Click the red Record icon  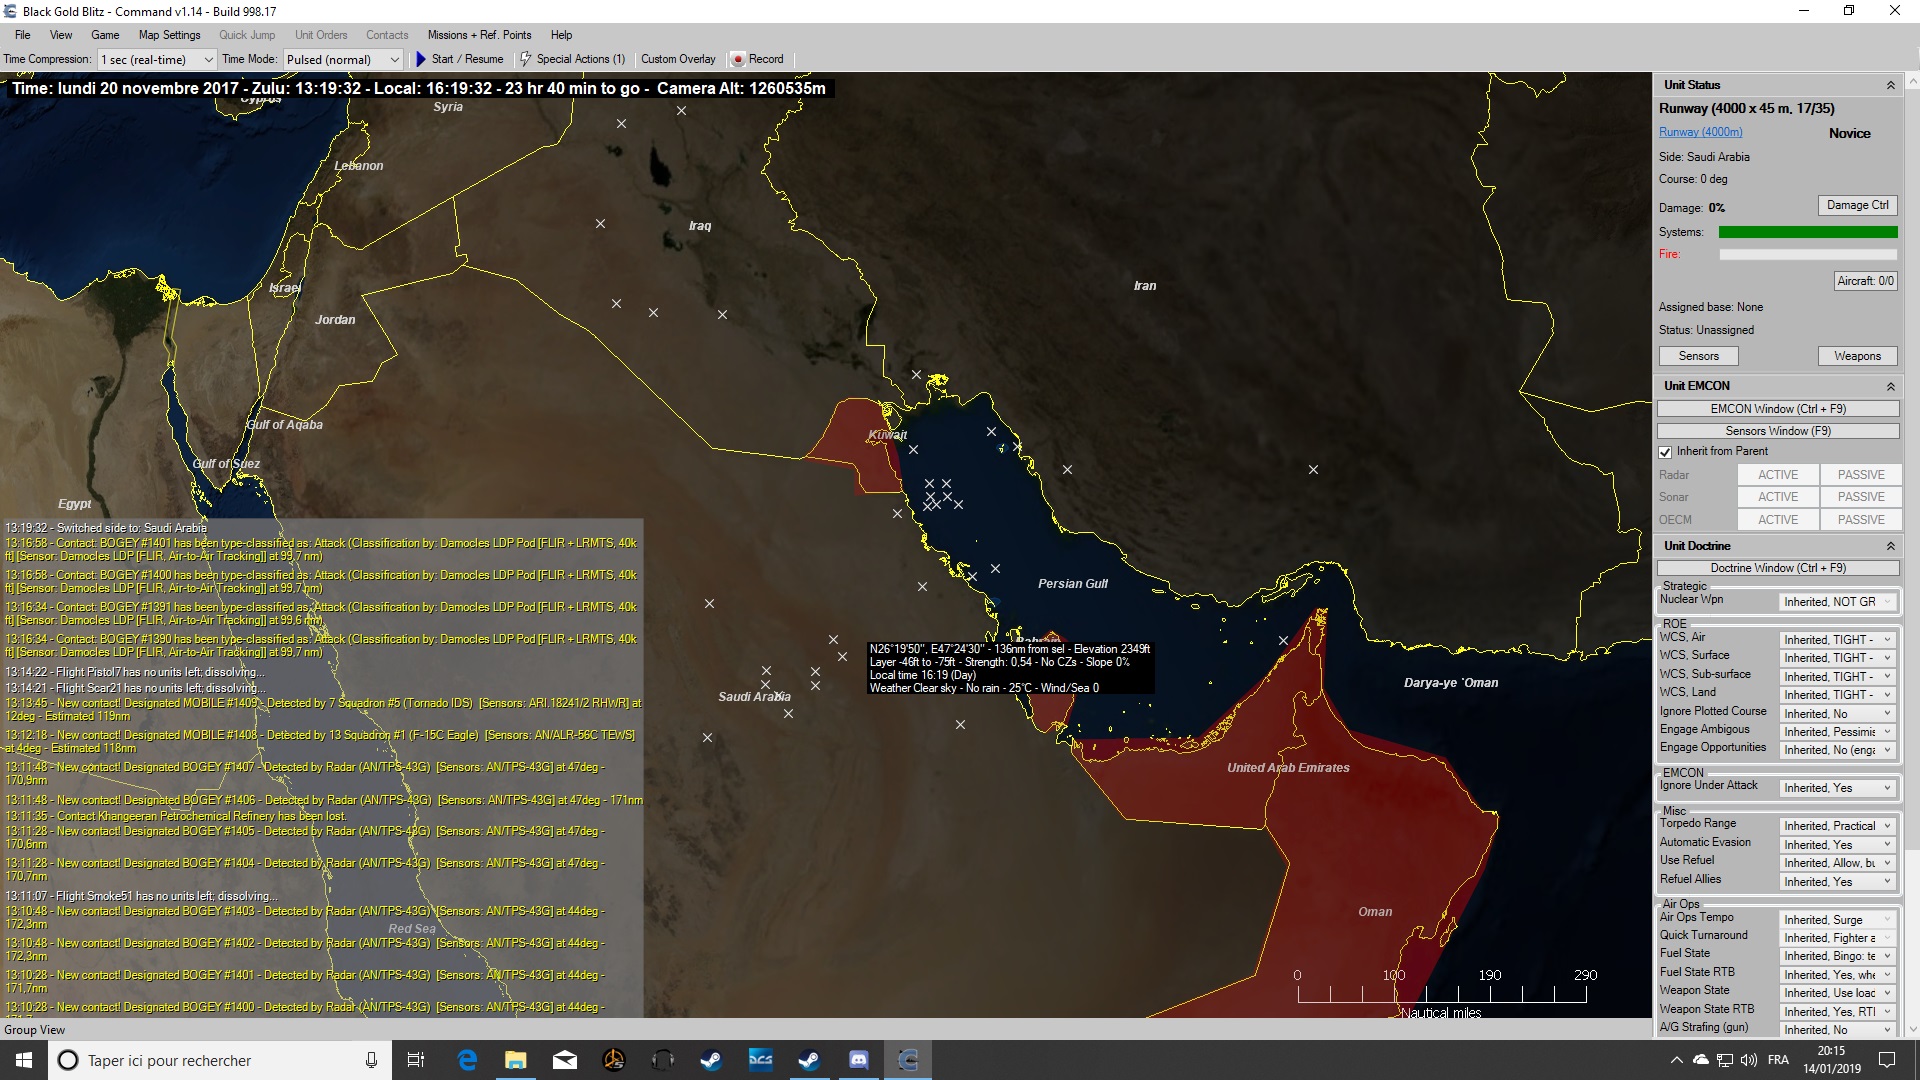click(x=738, y=59)
